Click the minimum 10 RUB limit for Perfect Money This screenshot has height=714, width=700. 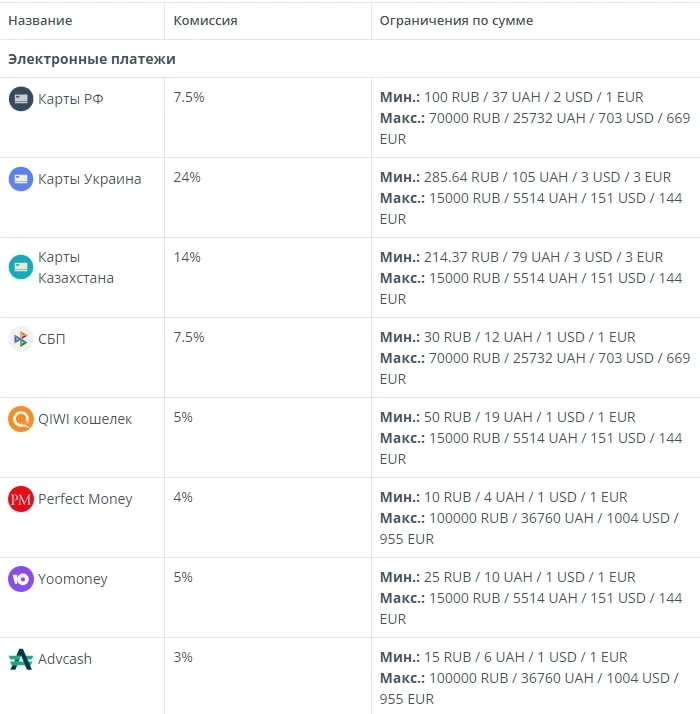pos(504,497)
